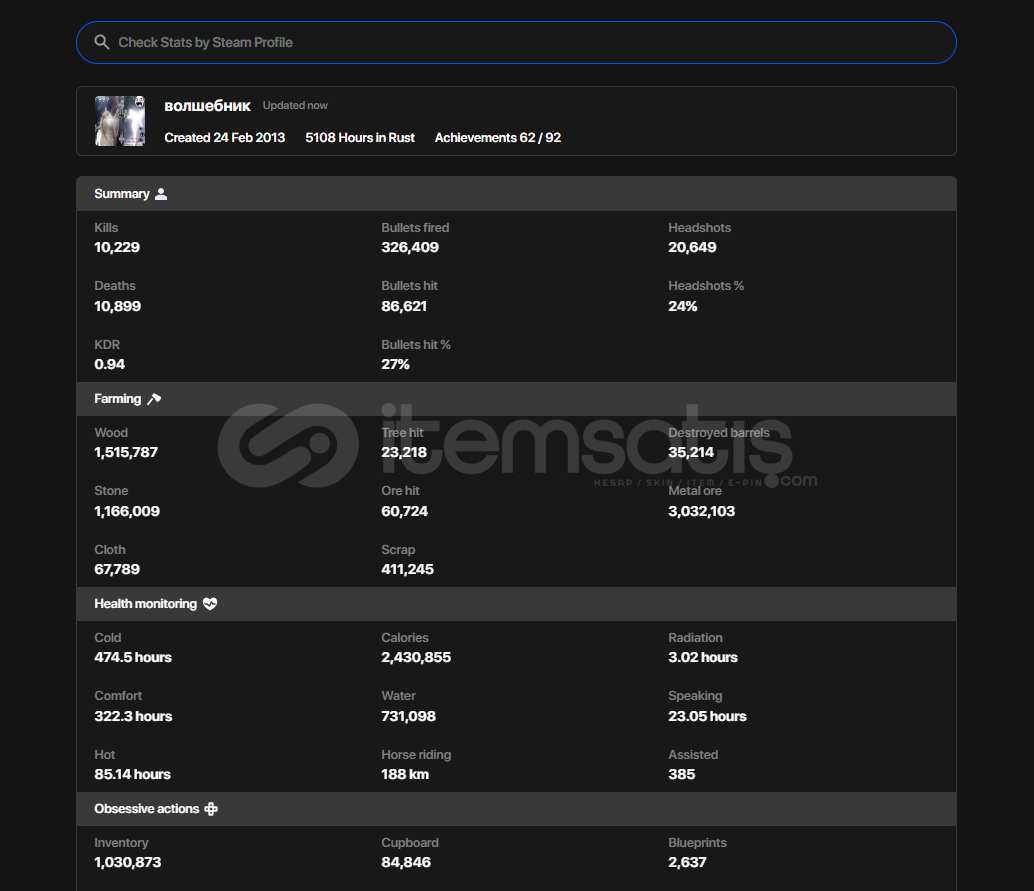Select the Obsessive actions section header
Screen dimensions: 1034x891
point(516,809)
